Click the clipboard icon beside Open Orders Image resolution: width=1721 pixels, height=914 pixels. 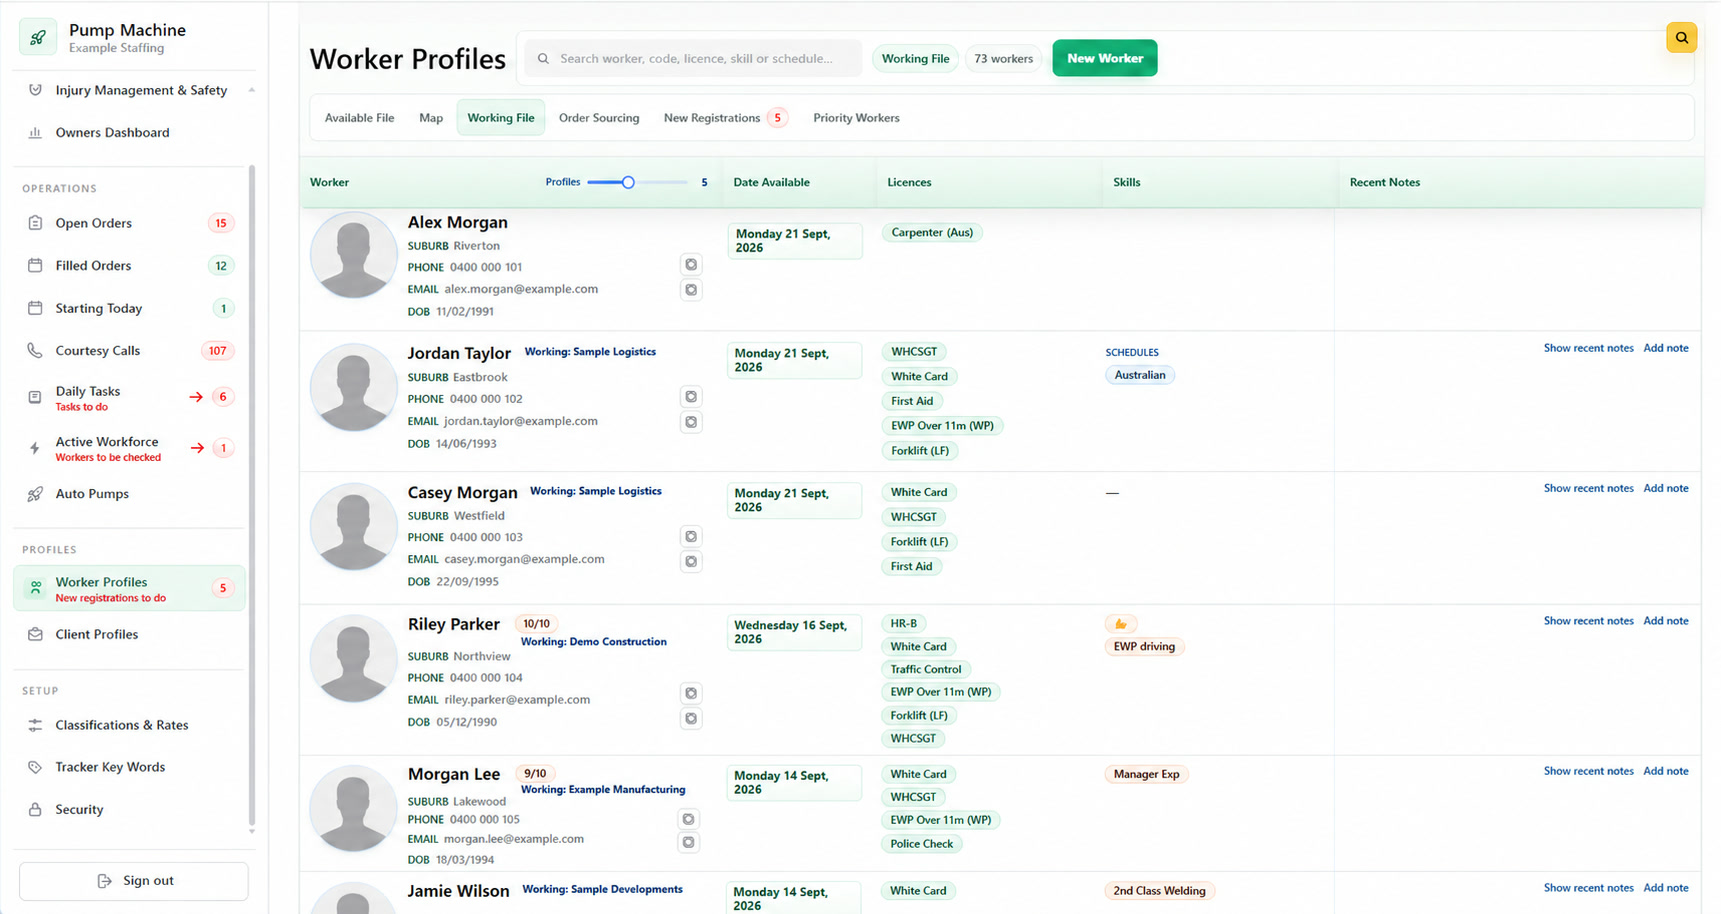click(x=35, y=223)
